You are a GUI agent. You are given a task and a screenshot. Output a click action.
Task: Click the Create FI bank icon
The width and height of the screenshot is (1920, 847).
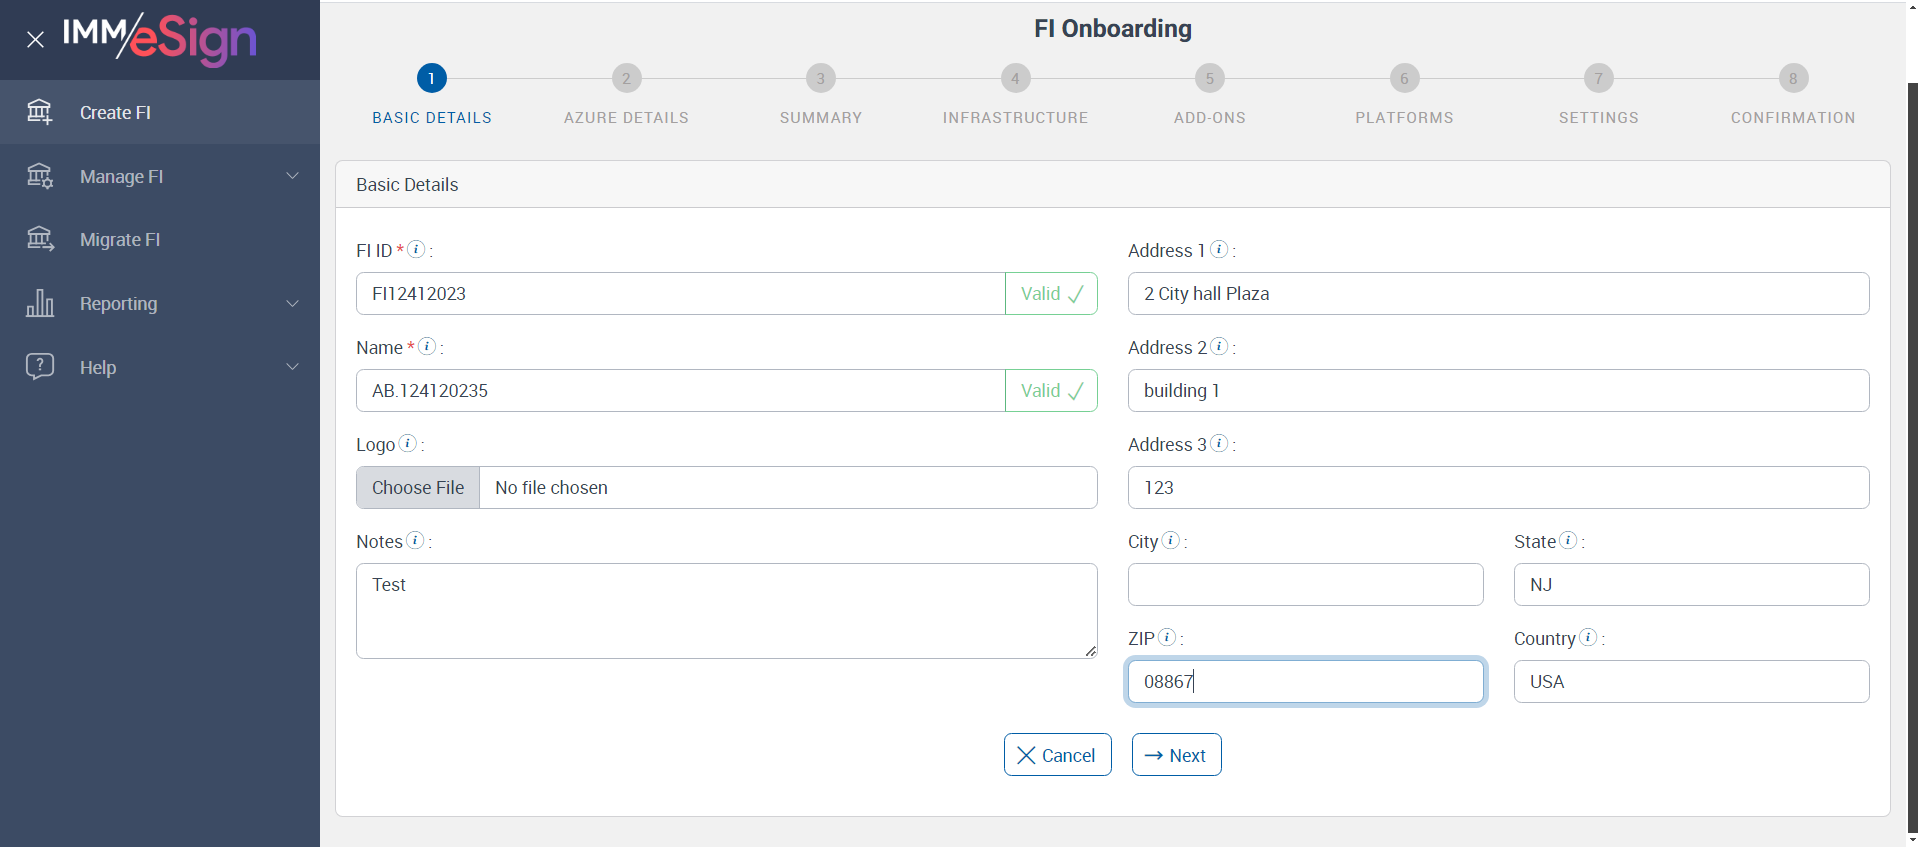click(x=40, y=112)
